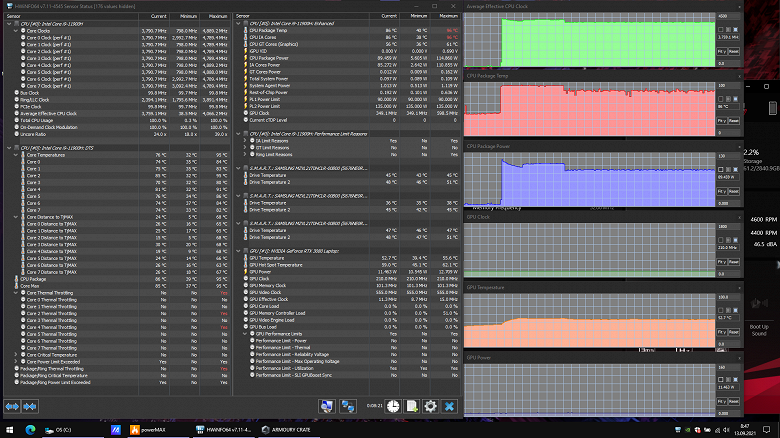Edit the max value 100 field in CPU Package Temp graph
This screenshot has width=780, height=438.
(728, 86)
